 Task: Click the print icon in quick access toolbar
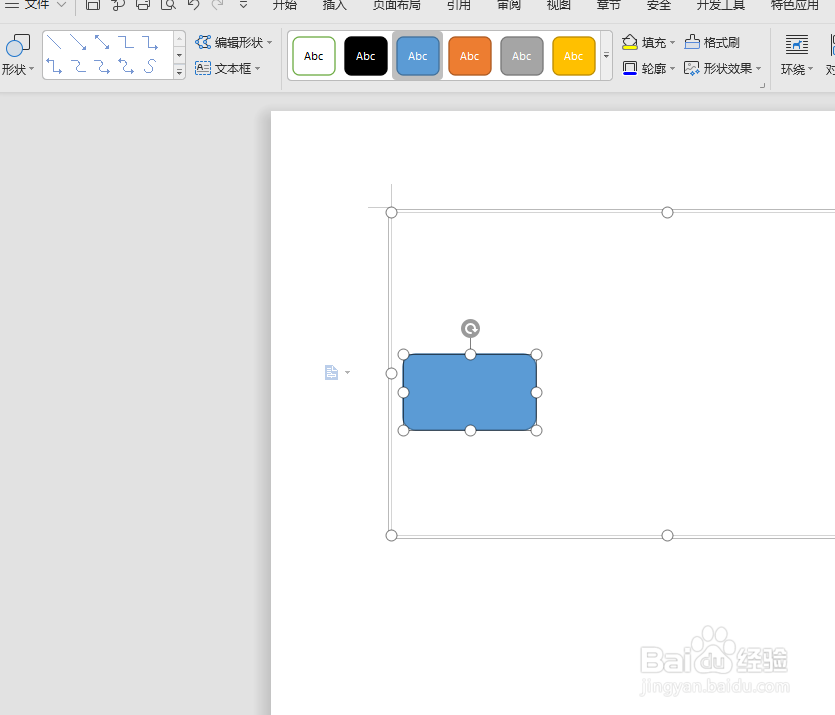pyautogui.click(x=143, y=5)
